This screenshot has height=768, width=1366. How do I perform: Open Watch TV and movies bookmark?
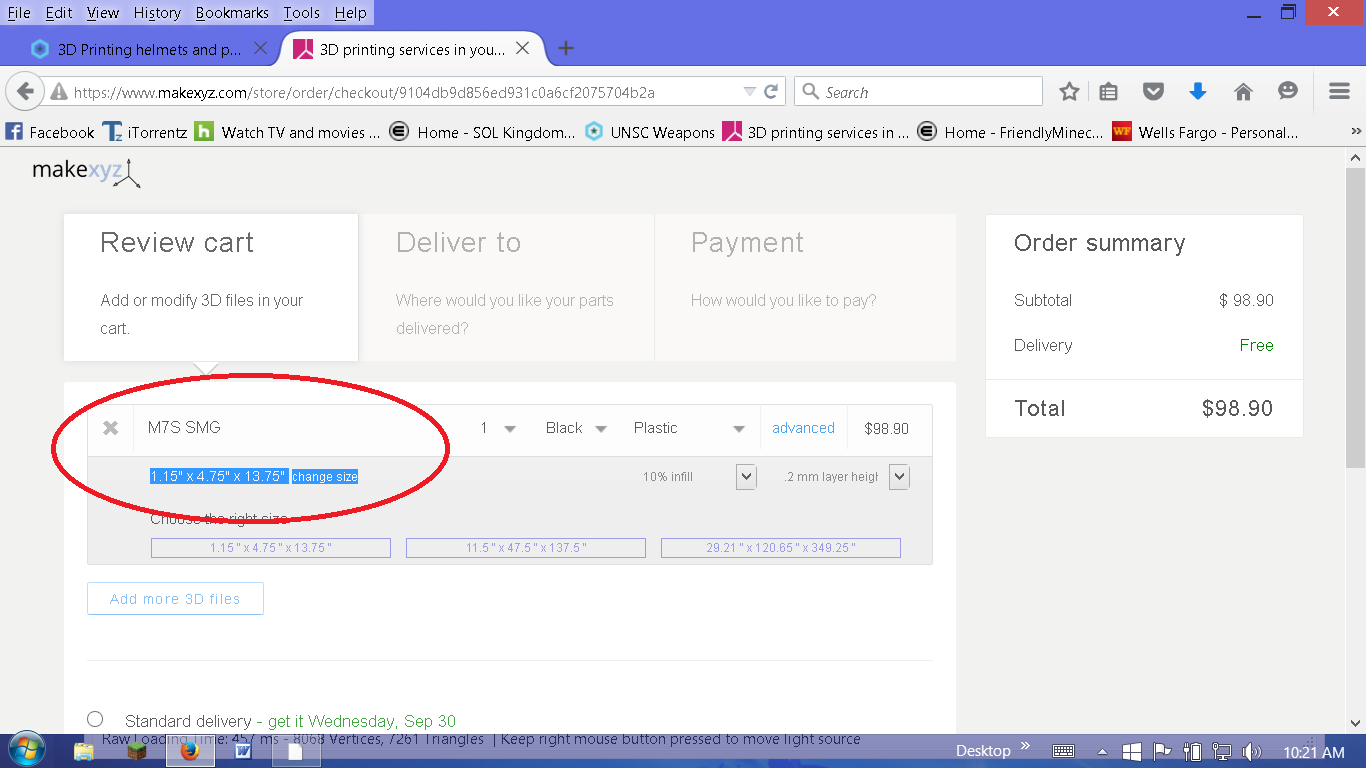click(288, 132)
